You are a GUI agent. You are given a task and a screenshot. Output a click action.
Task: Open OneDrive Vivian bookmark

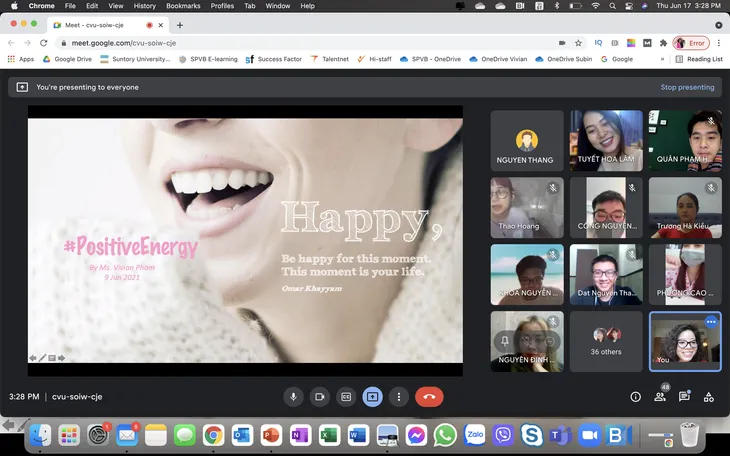coord(498,59)
